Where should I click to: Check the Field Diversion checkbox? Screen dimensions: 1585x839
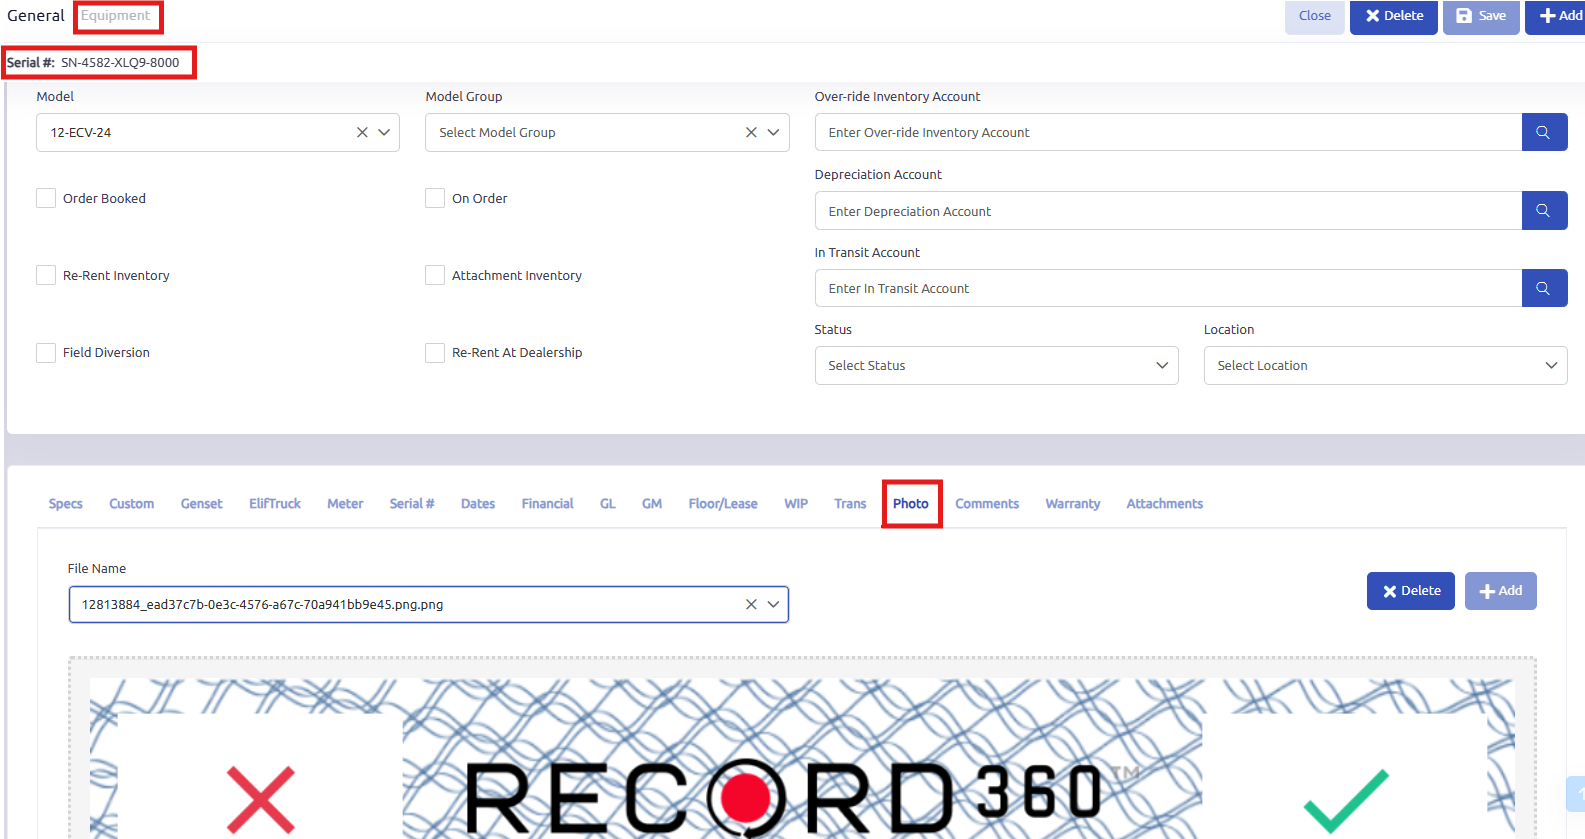(46, 352)
